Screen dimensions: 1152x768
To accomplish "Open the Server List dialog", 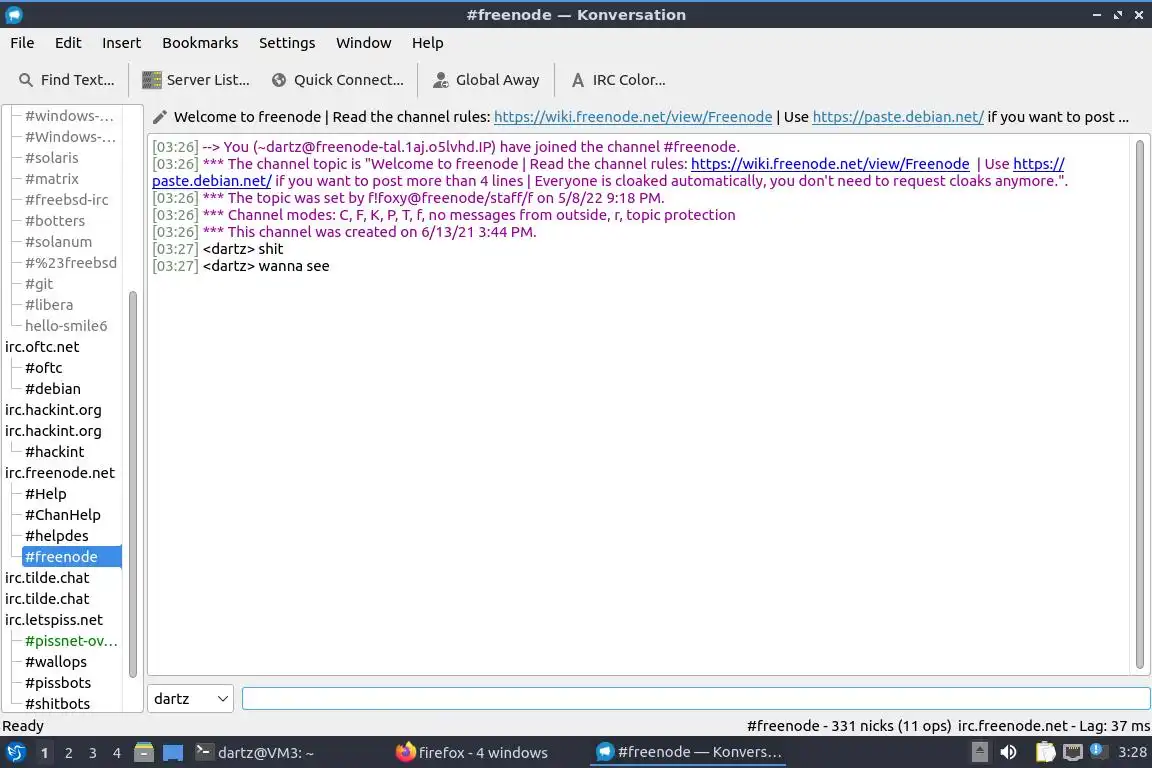I will (x=195, y=80).
